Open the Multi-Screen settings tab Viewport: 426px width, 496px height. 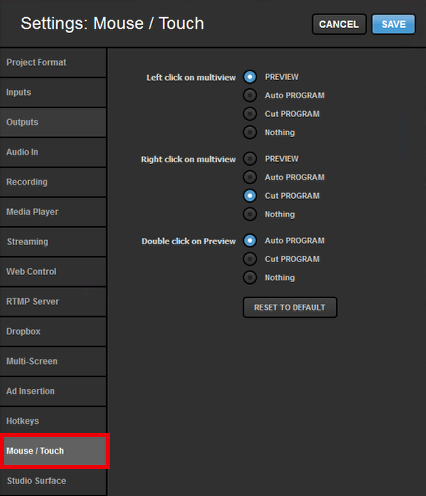coord(53,361)
